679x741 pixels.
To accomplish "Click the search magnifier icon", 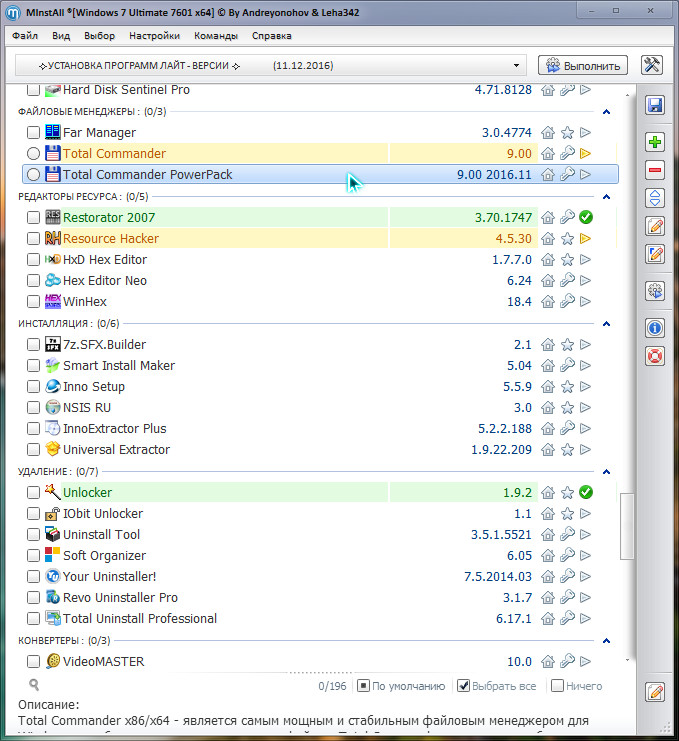I will tap(34, 685).
